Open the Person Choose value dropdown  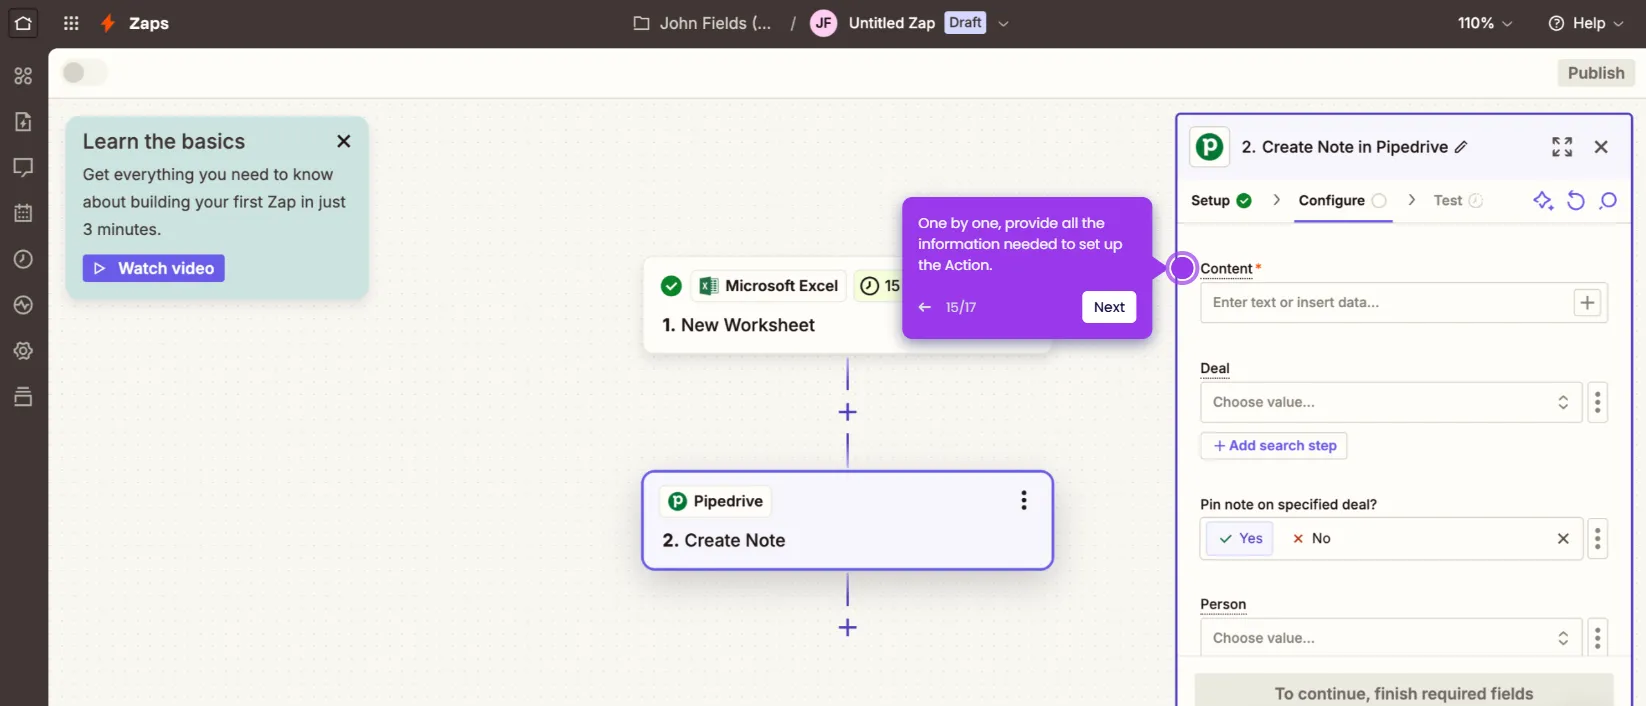pos(1391,637)
